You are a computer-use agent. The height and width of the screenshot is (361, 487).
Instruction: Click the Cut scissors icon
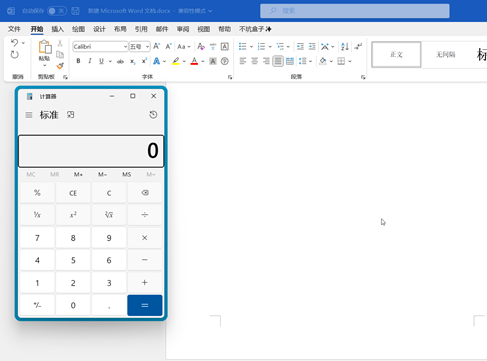60,43
